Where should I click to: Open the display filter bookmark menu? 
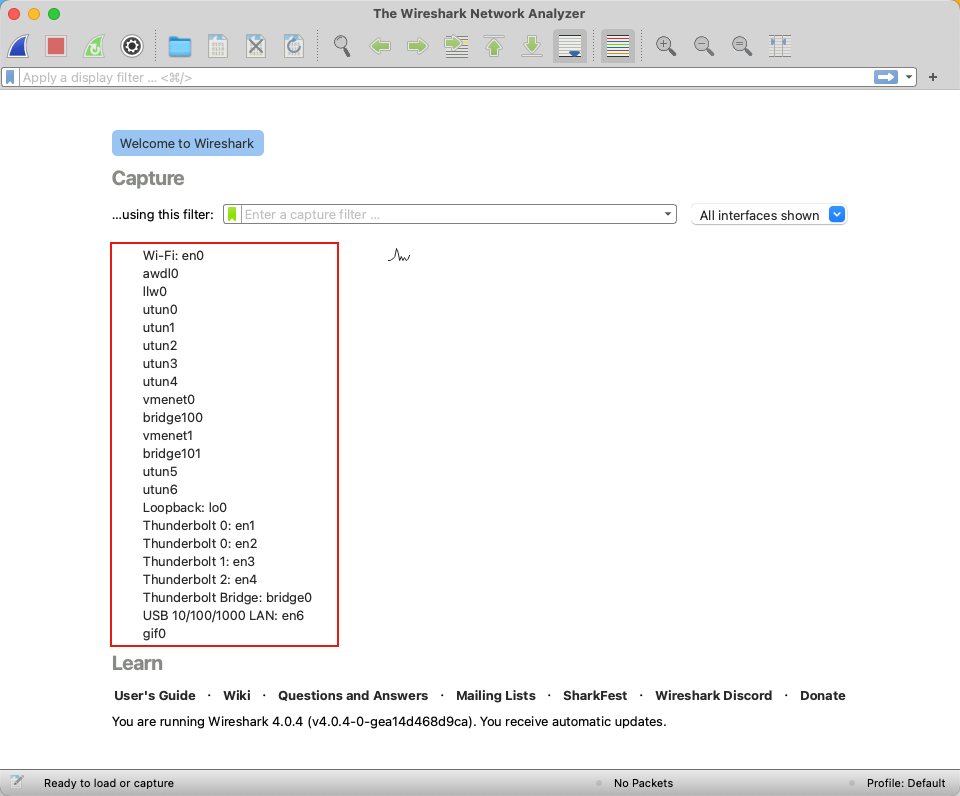point(10,77)
